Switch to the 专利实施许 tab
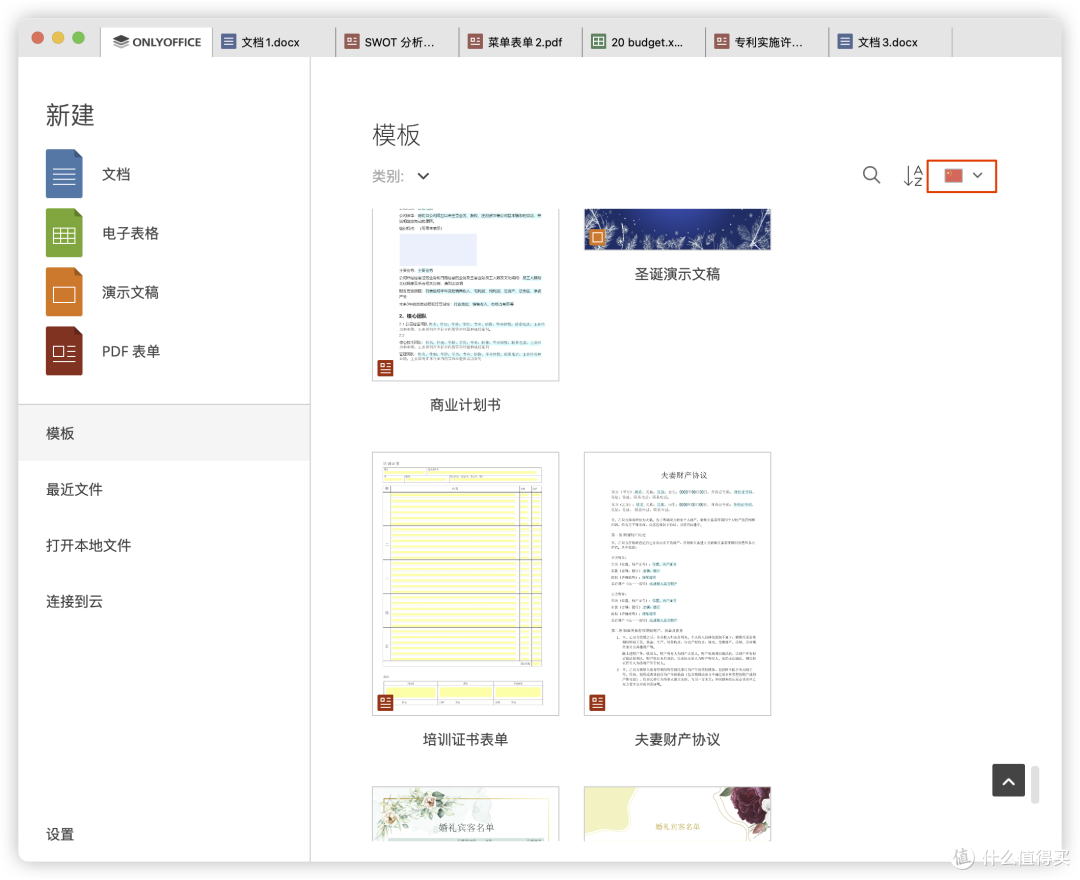 coord(767,42)
